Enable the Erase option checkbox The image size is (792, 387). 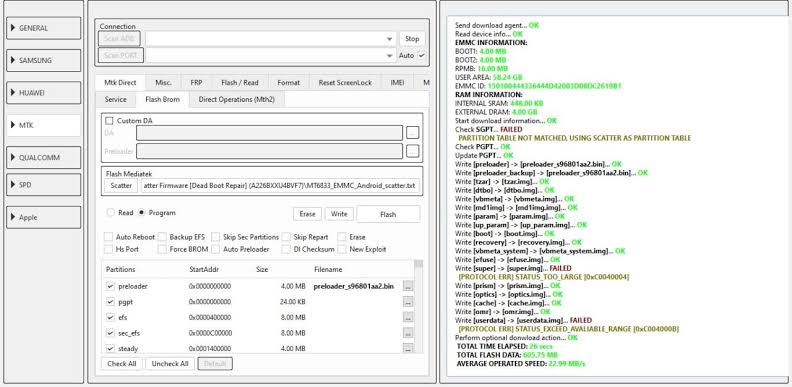(341, 237)
